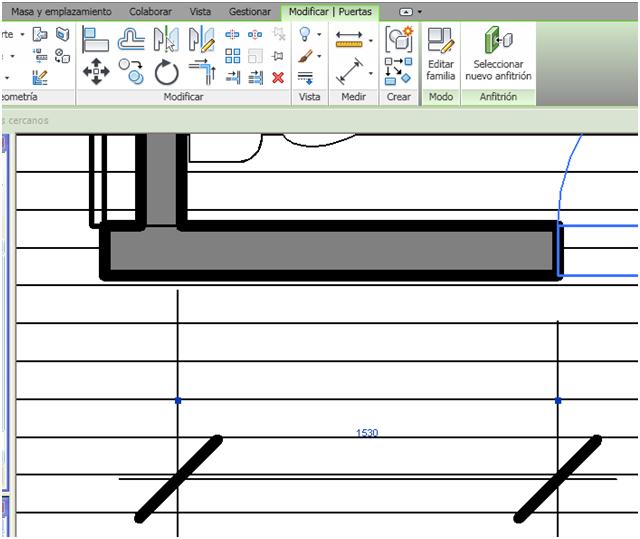The height and width of the screenshot is (539, 640).
Task: Click the Editar familia button
Action: click(440, 55)
